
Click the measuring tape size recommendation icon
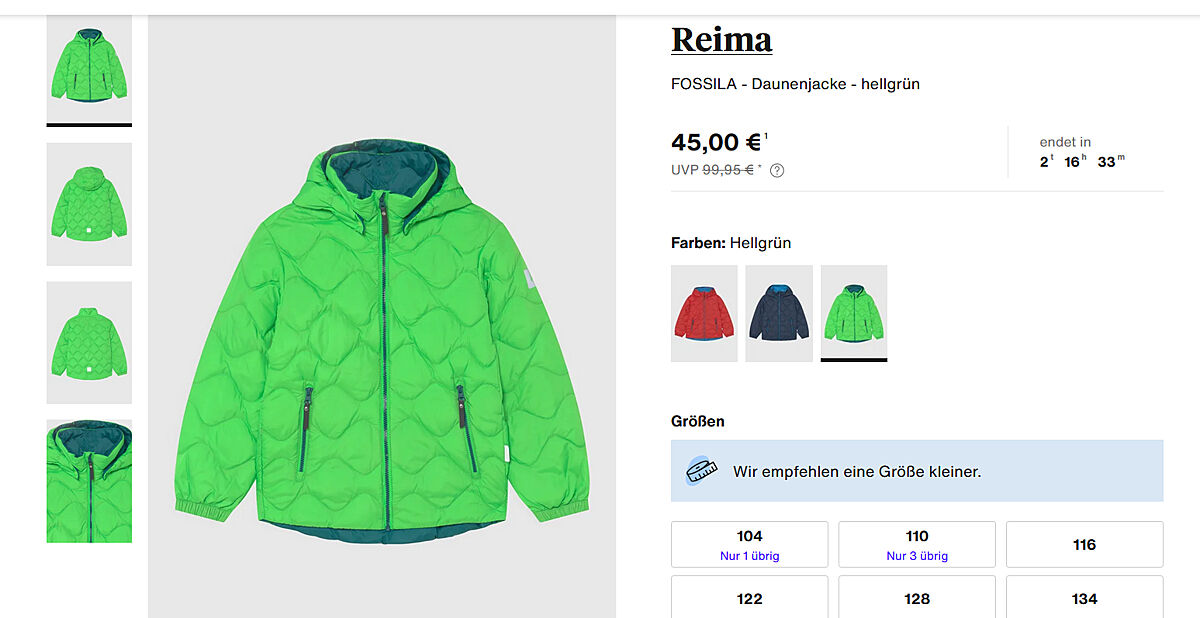[702, 471]
